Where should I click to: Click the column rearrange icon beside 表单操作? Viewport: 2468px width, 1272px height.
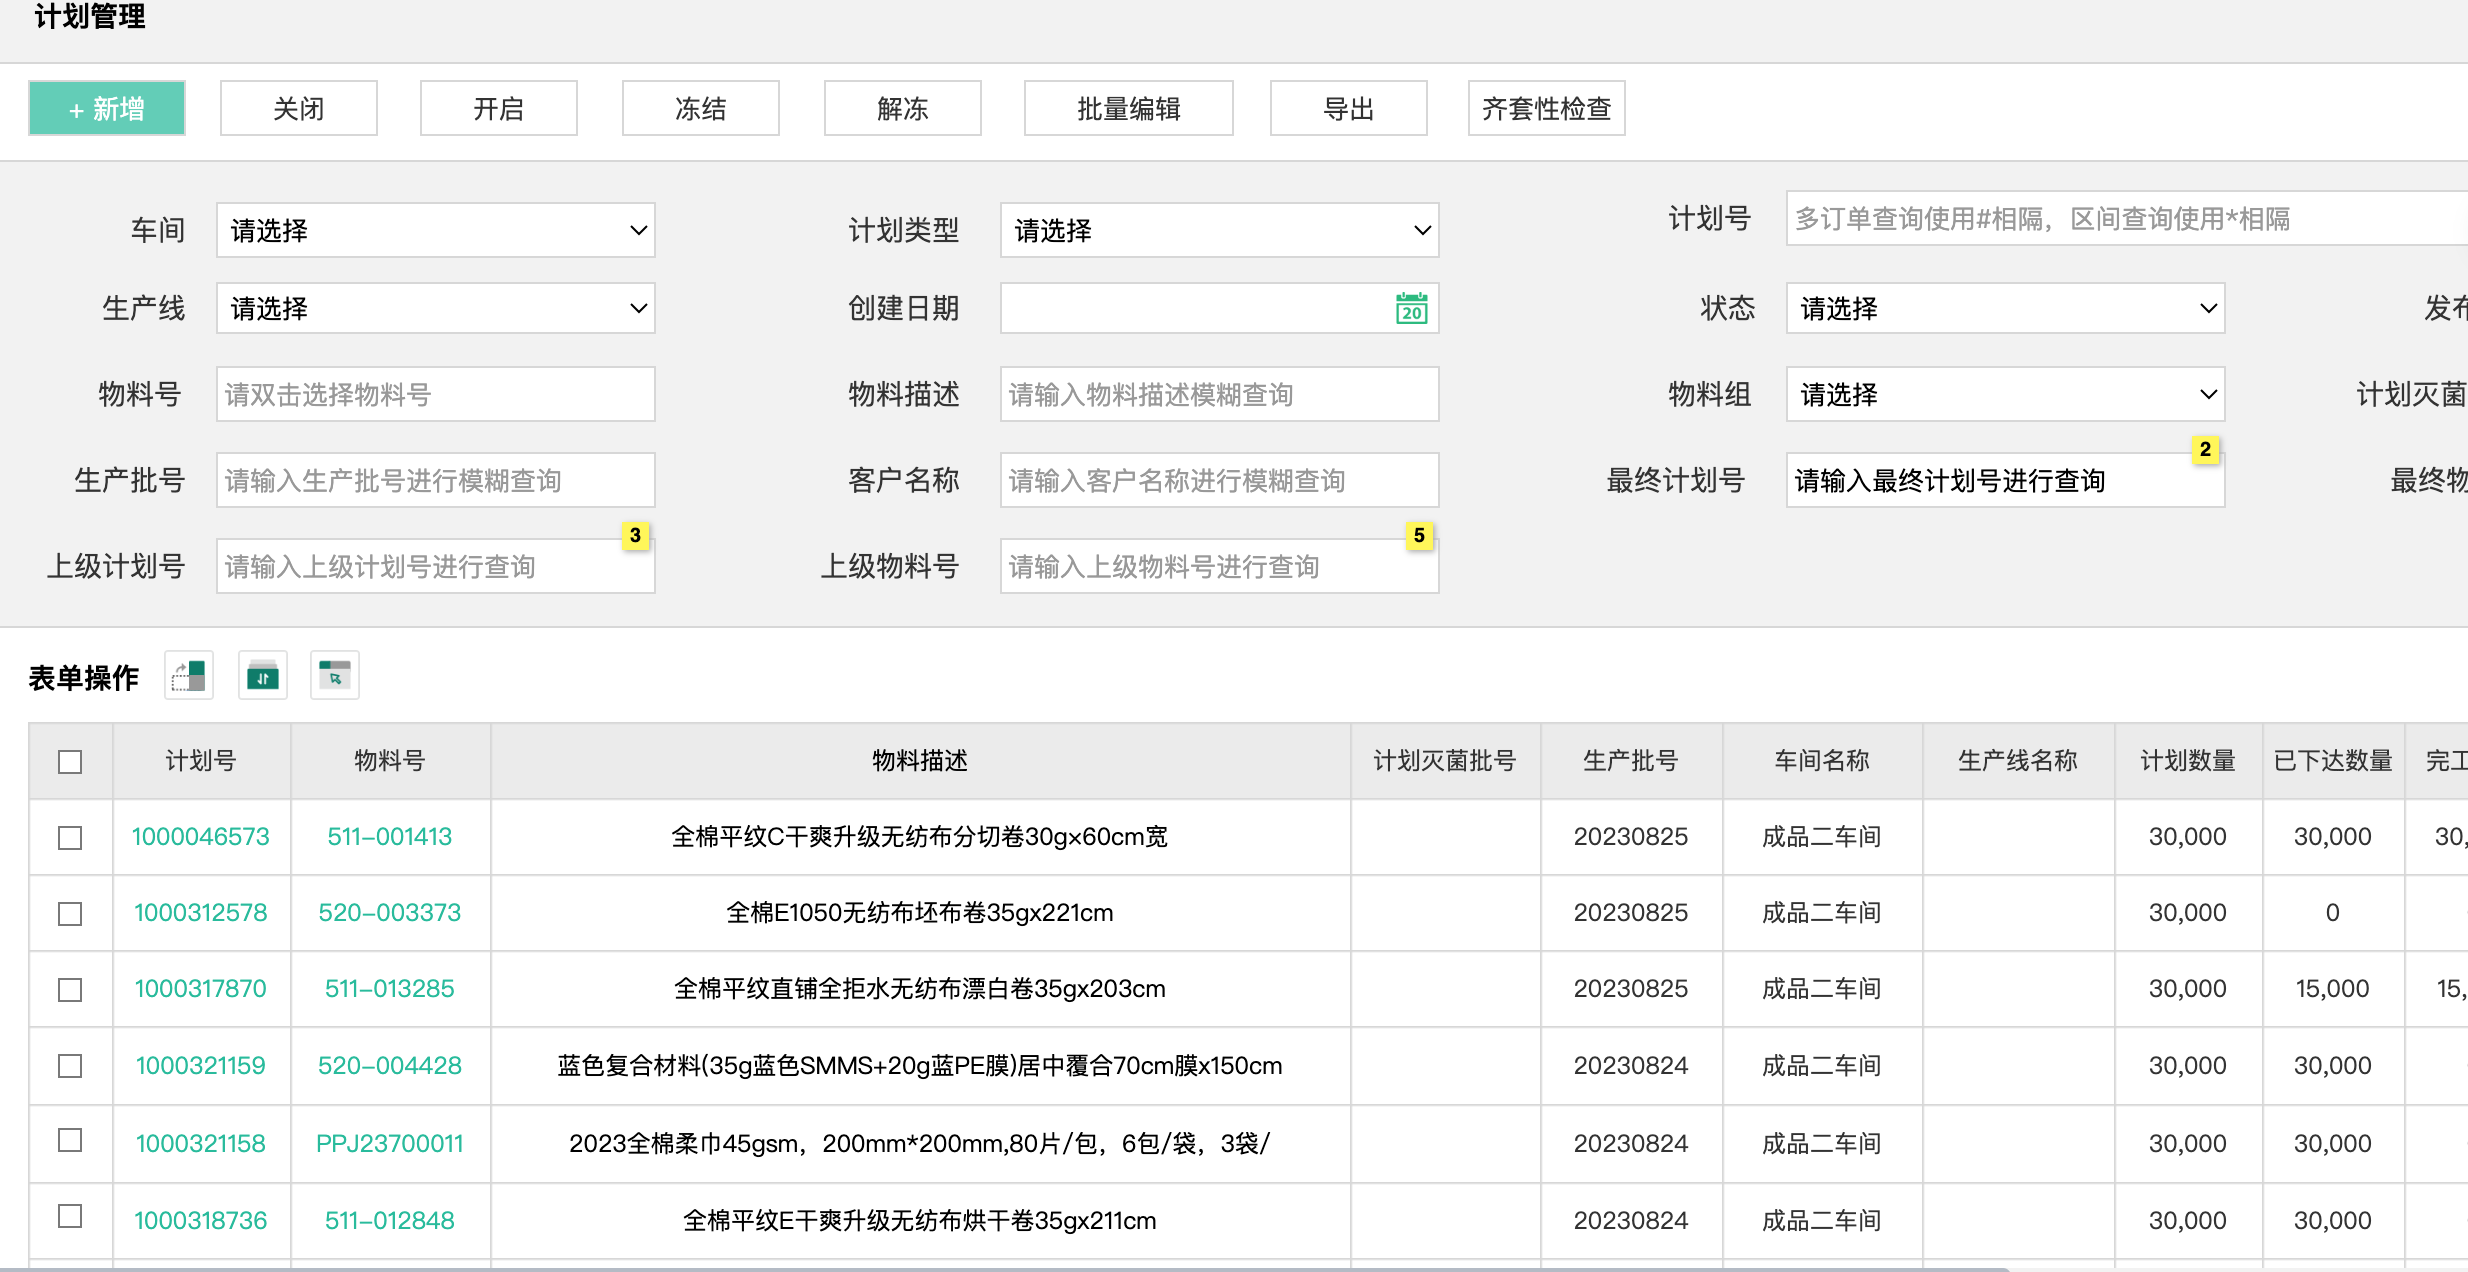coord(189,676)
